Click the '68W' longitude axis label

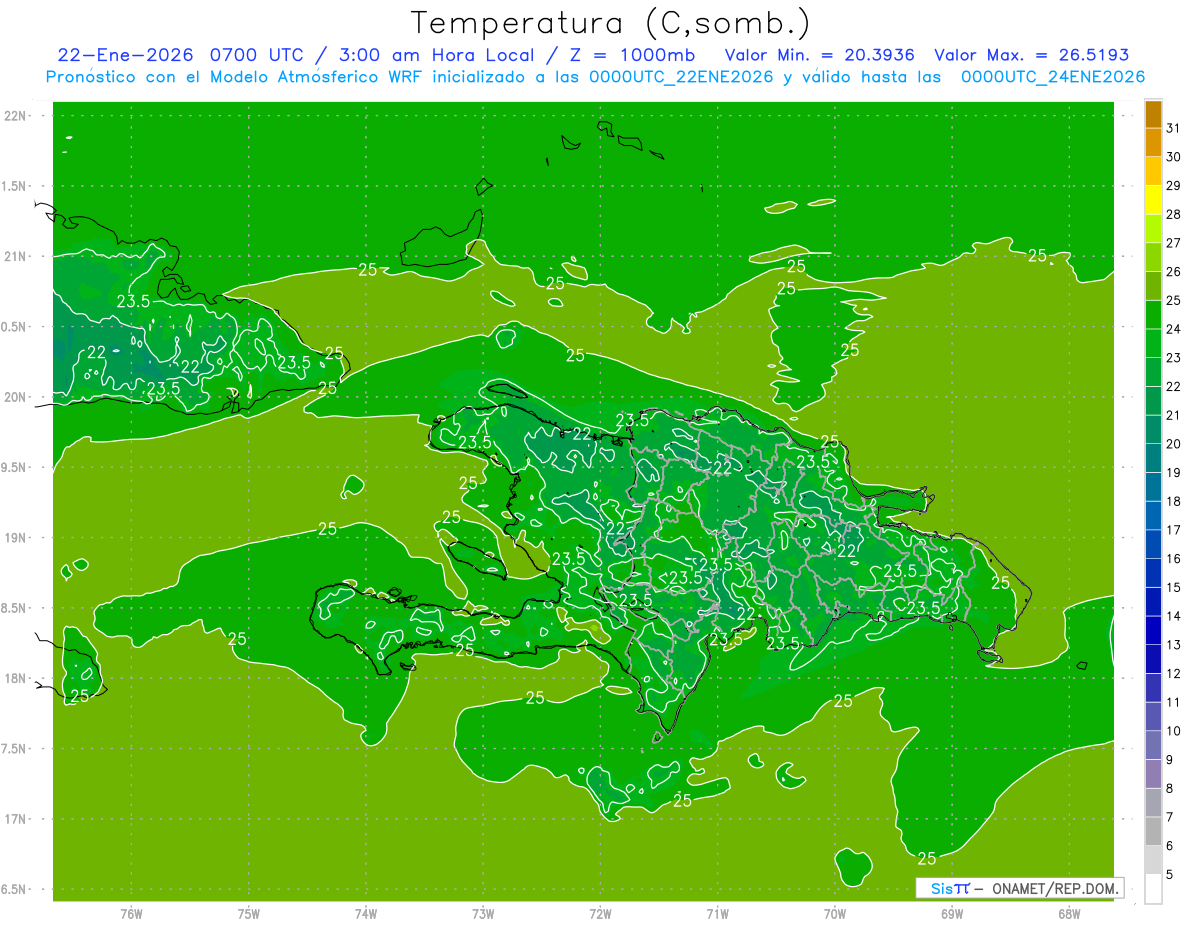1069,913
